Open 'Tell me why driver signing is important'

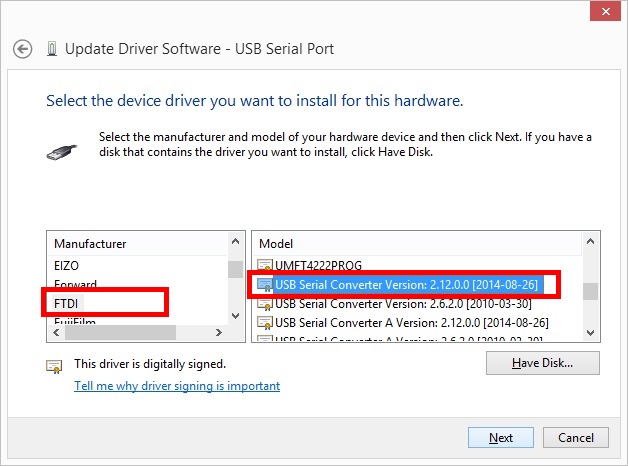click(x=177, y=386)
